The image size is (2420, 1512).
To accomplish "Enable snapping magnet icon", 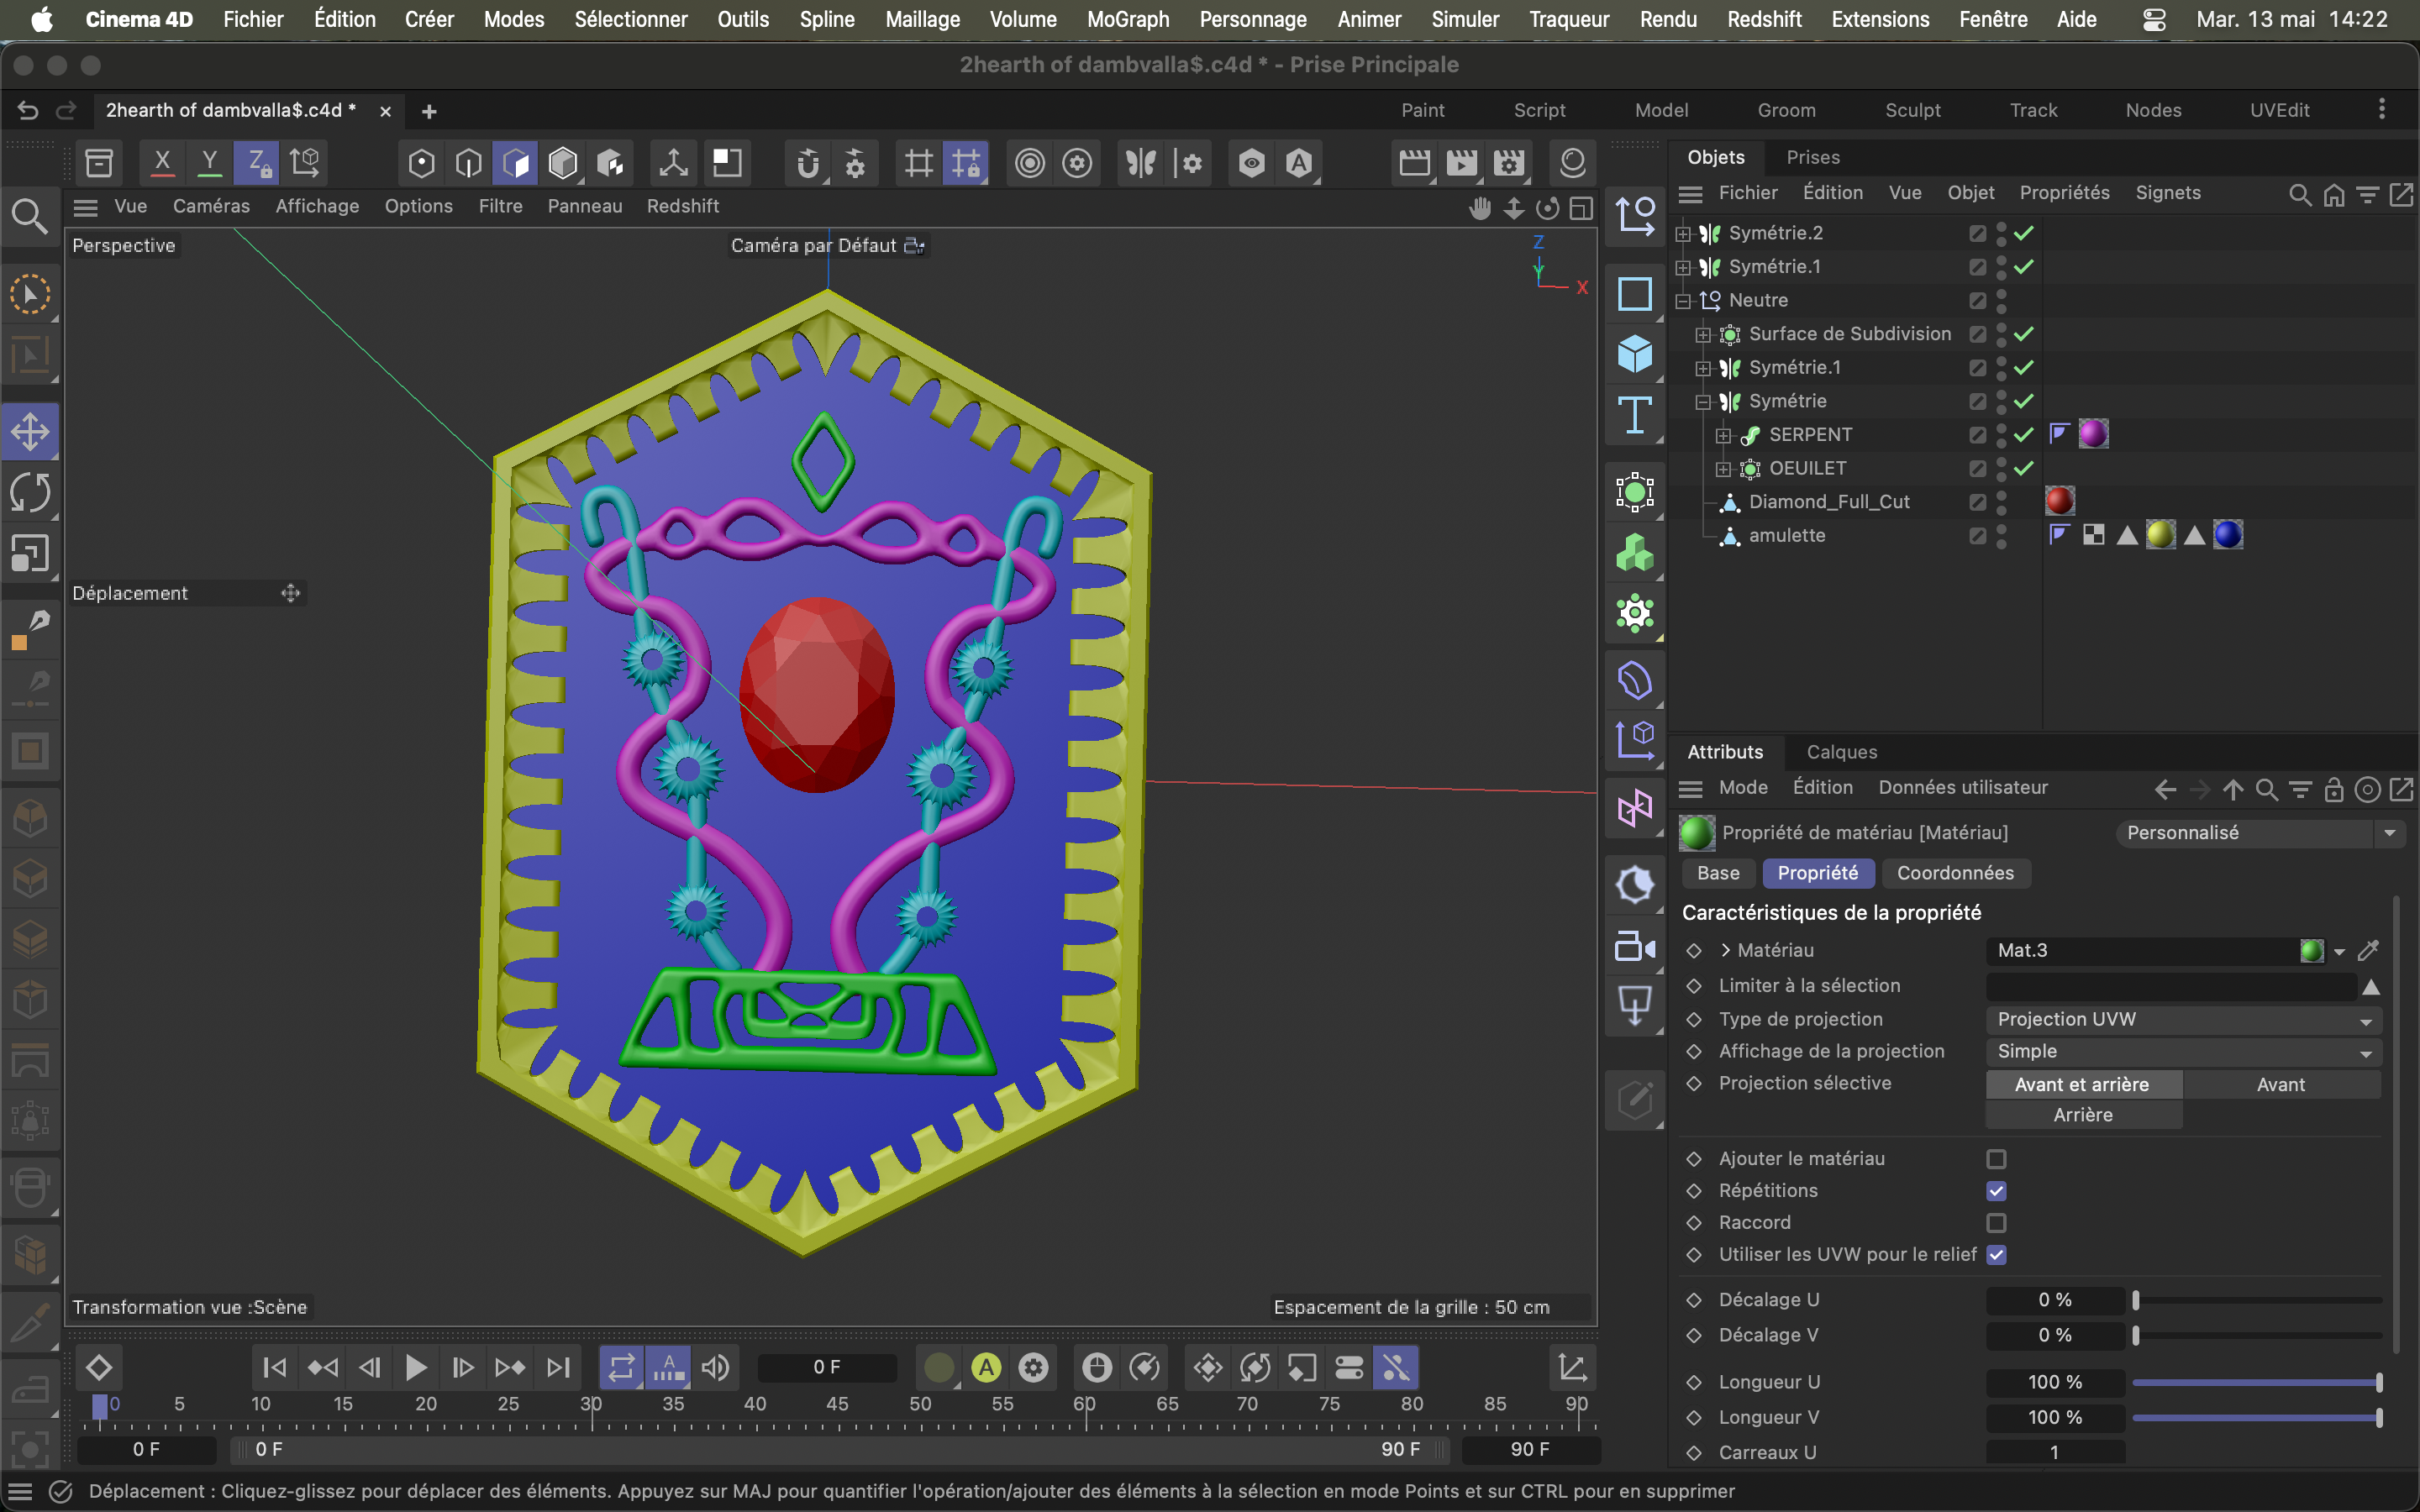I will 808,162.
